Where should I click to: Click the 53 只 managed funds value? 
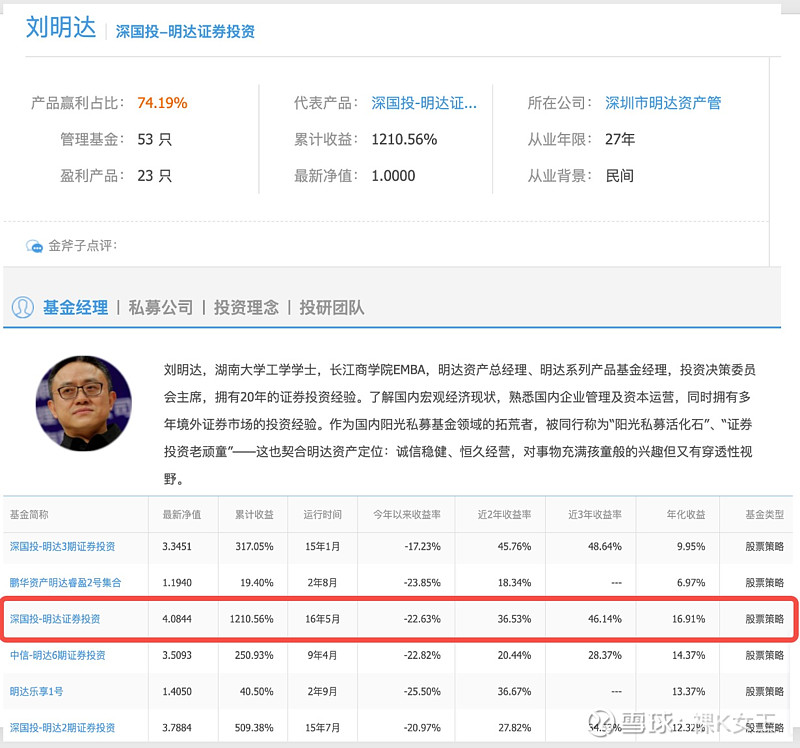(155, 139)
